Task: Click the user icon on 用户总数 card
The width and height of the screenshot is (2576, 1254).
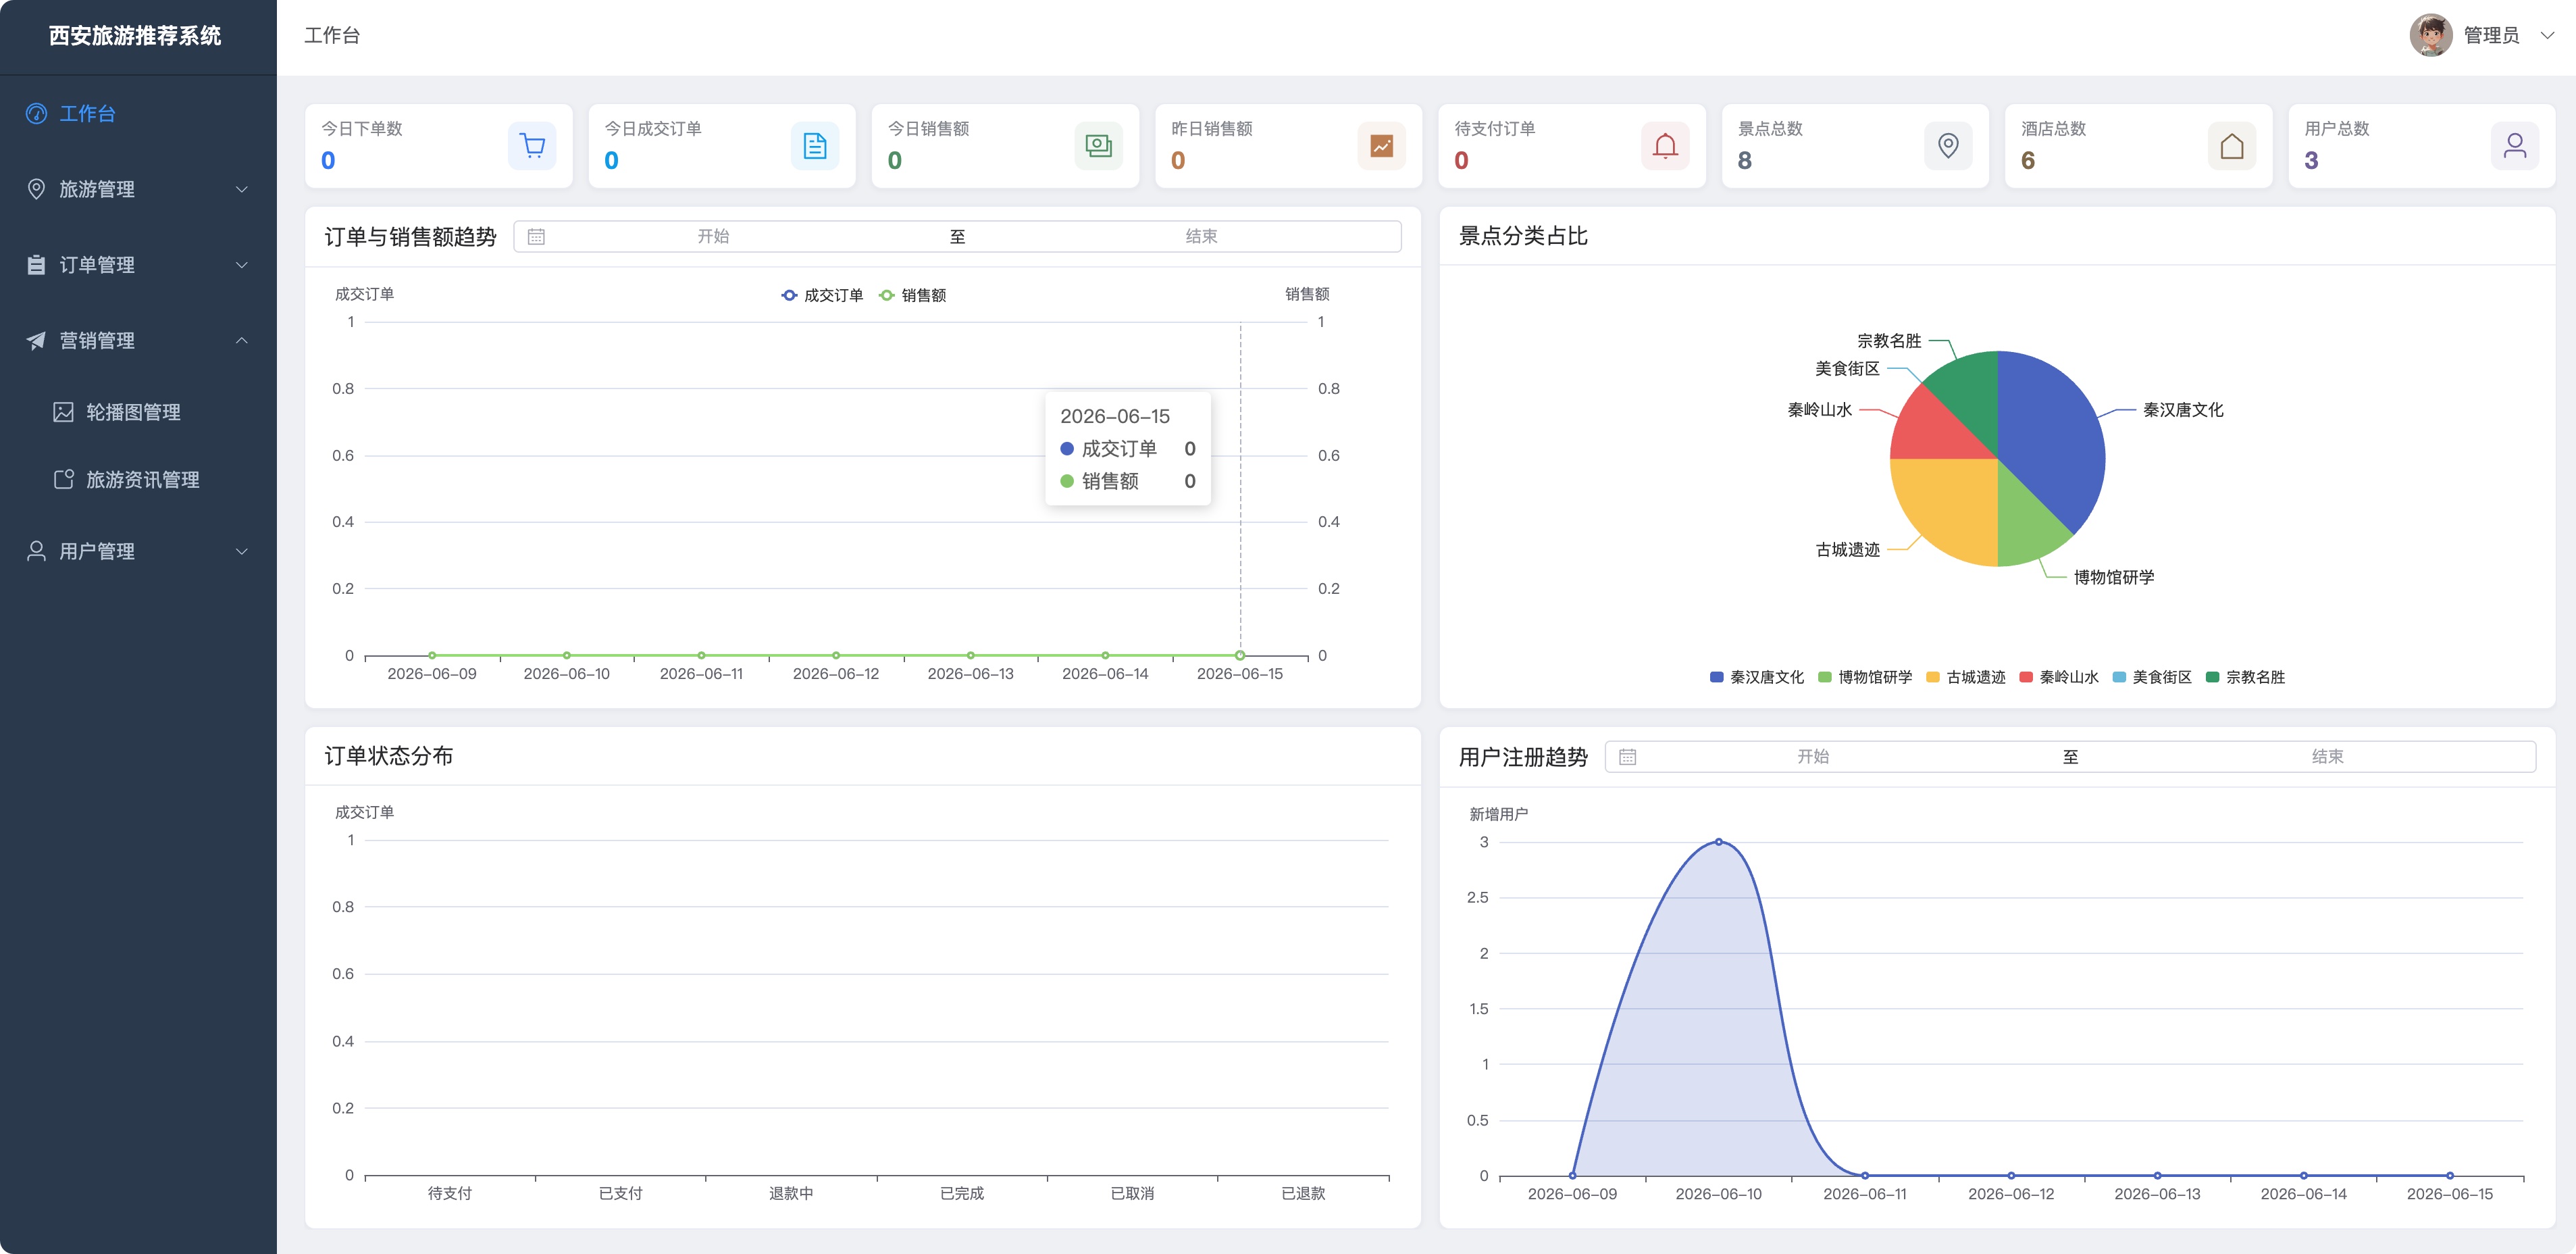Action: [x=2515, y=146]
